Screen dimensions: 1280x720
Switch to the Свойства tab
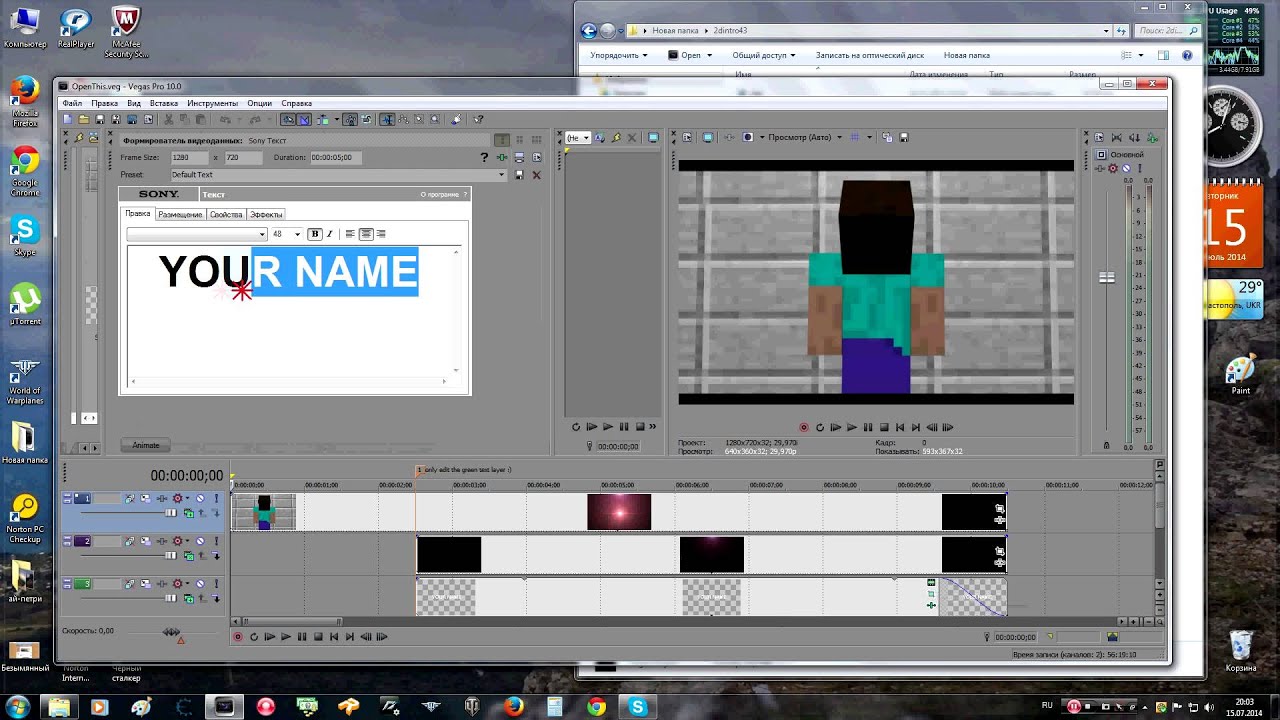(226, 214)
